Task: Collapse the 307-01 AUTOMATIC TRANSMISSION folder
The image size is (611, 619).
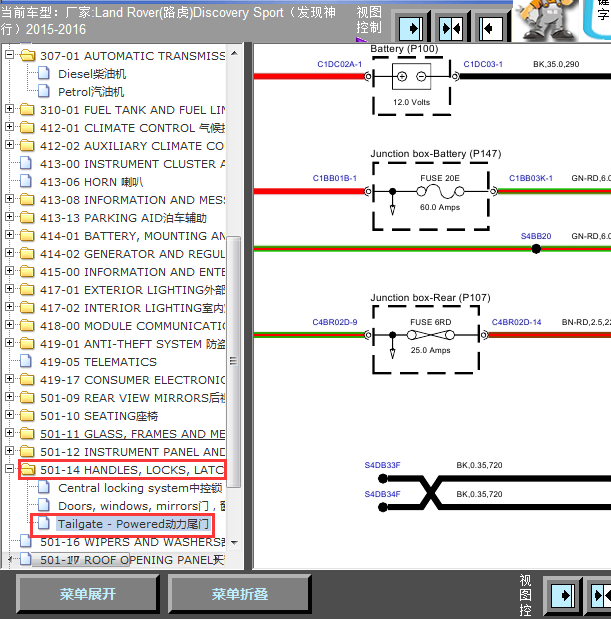Action: tap(9, 54)
